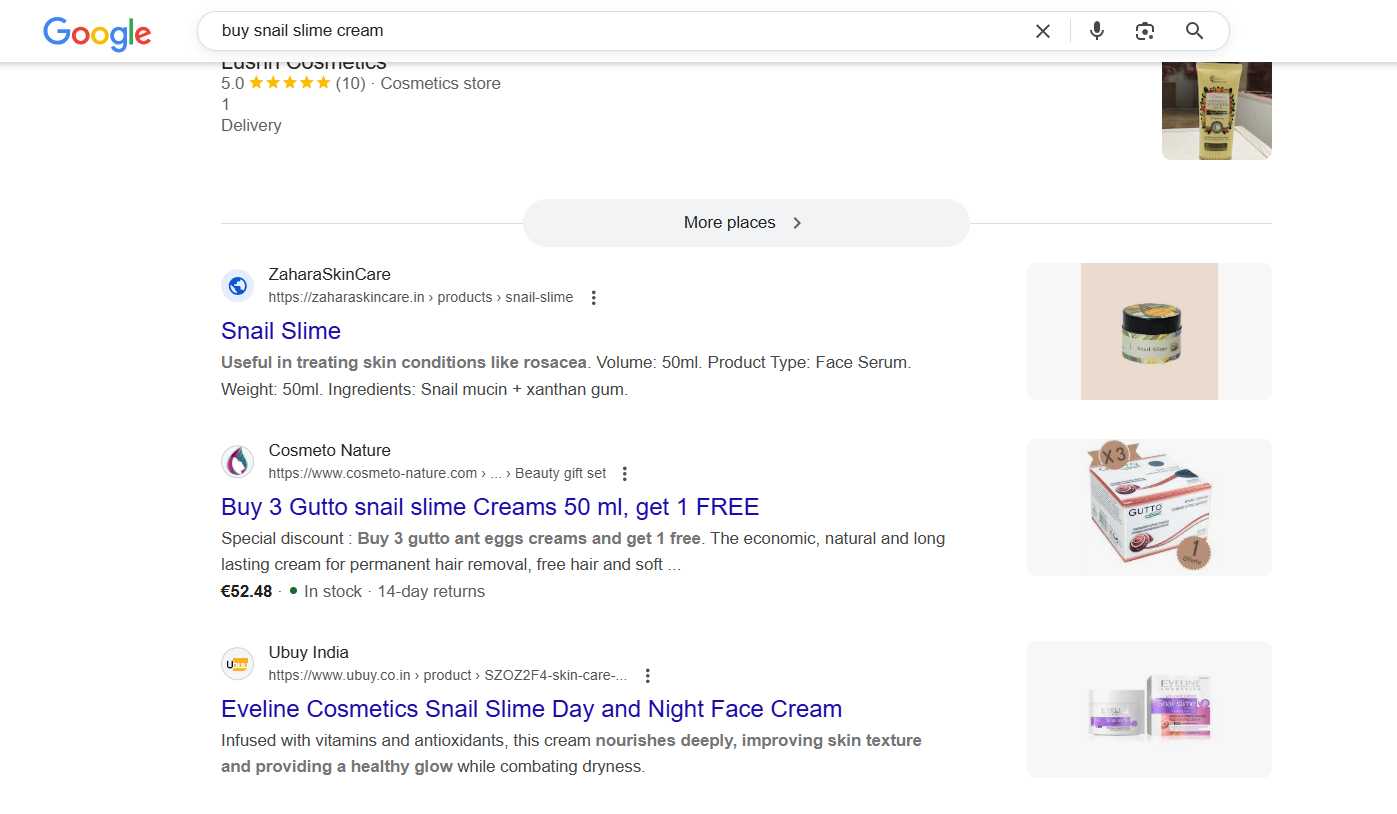Viewport: 1397px width, 814px height.
Task: Clear the search box text
Action: [x=1042, y=31]
